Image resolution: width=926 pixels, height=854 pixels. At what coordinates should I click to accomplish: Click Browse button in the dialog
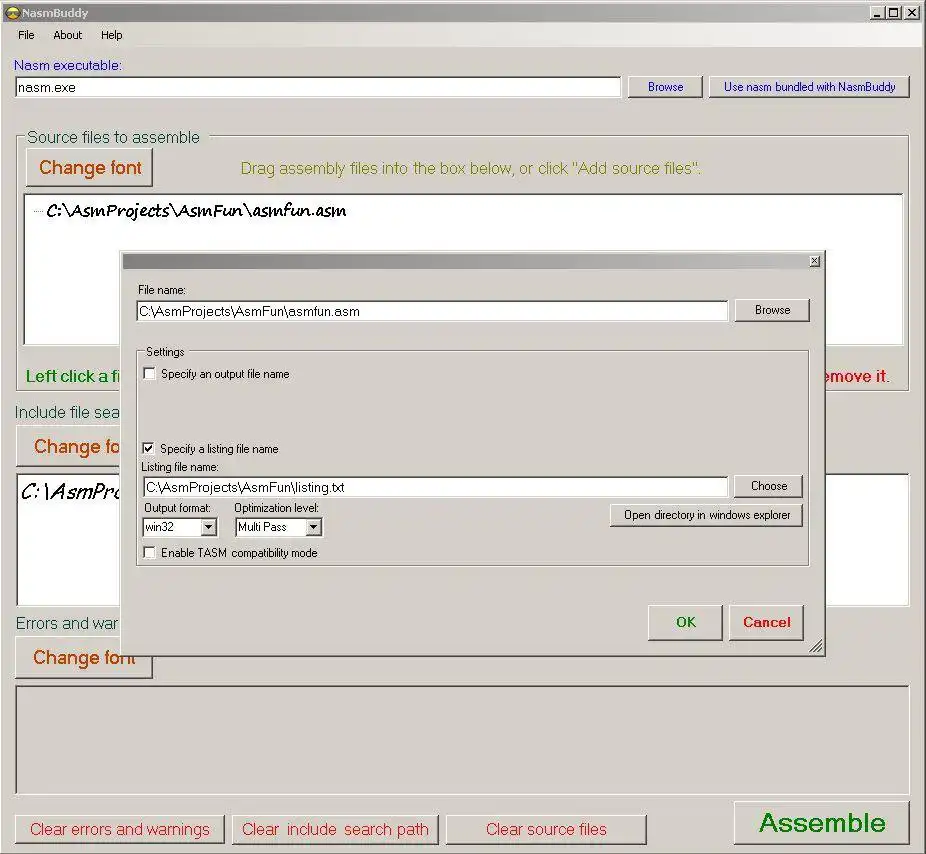[772, 310]
